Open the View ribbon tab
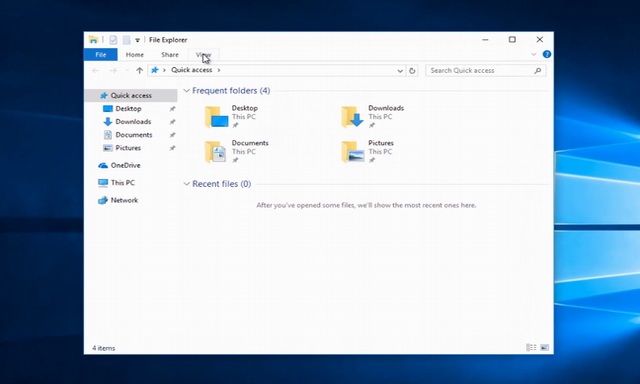This screenshot has height=384, width=640. click(x=203, y=54)
